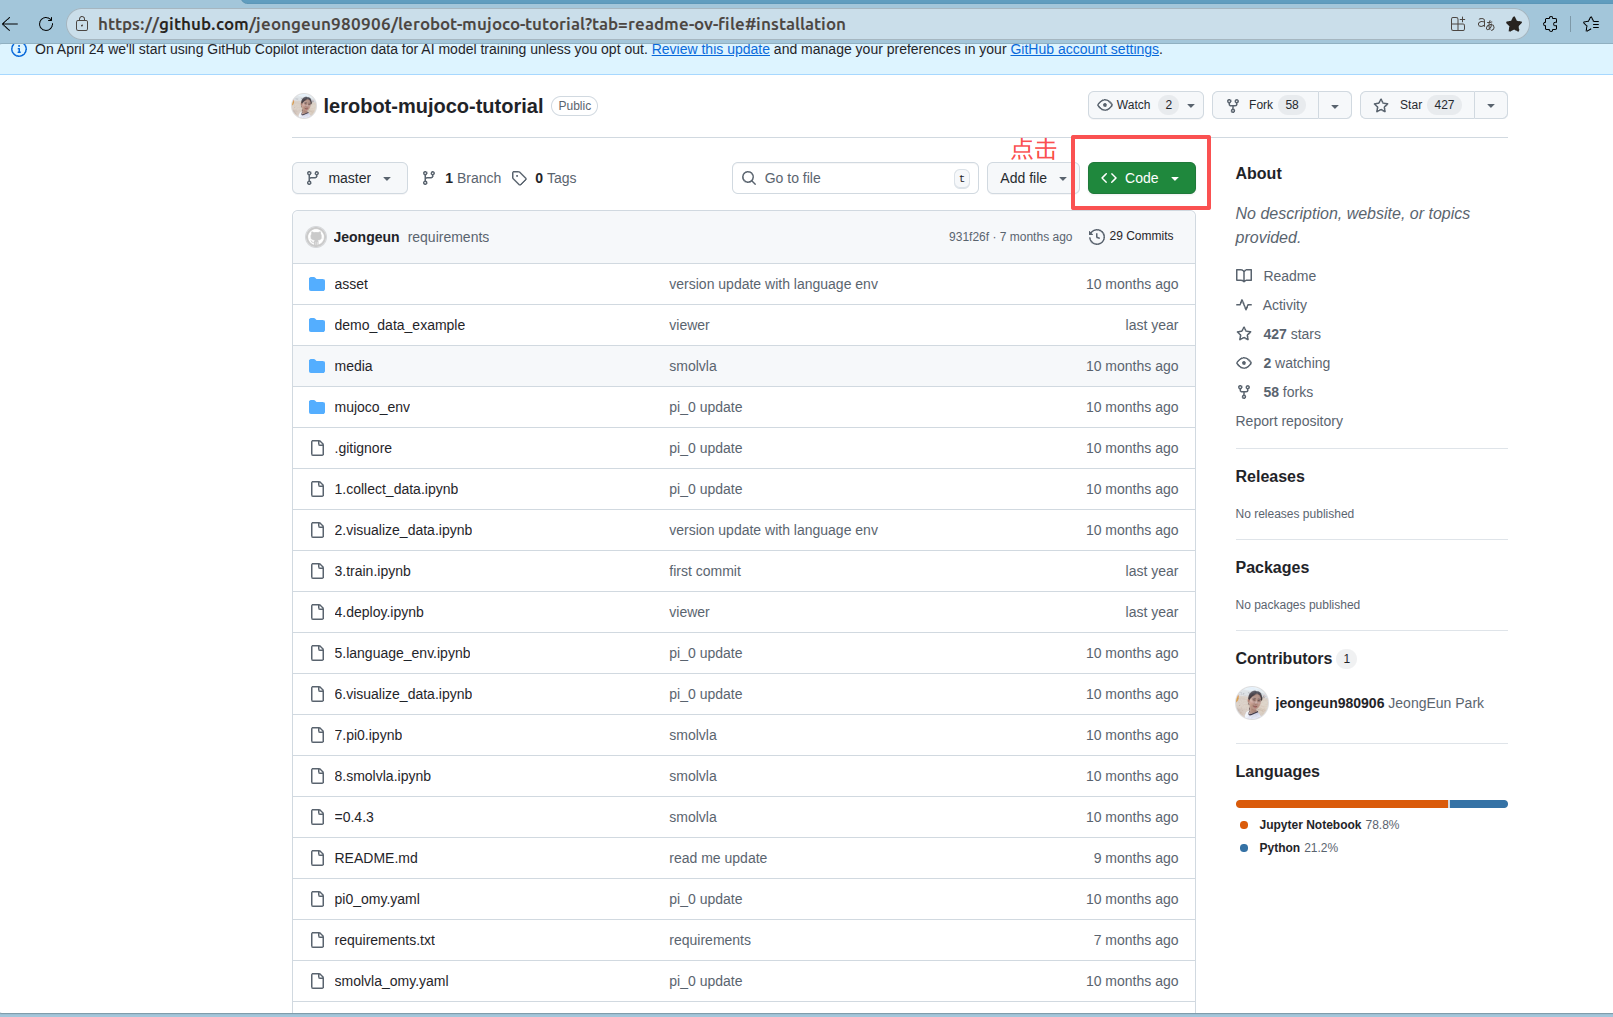Viewport: 1613px width, 1017px height.
Task: Click the Readme book icon in About
Action: click(x=1244, y=276)
